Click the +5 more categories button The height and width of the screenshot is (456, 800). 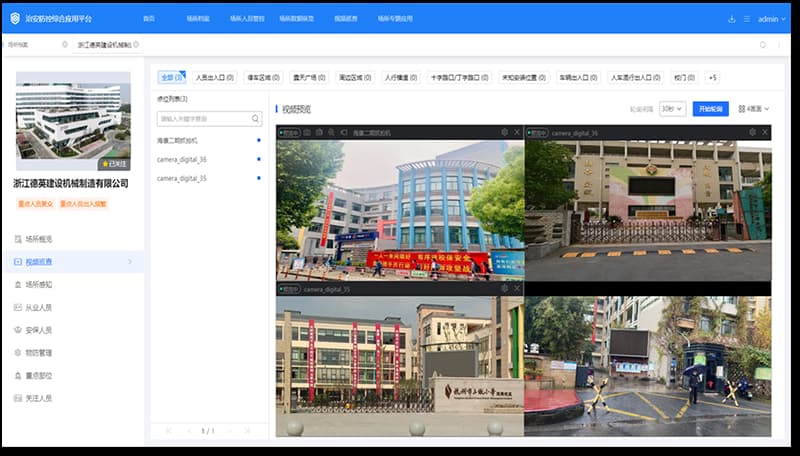712,77
